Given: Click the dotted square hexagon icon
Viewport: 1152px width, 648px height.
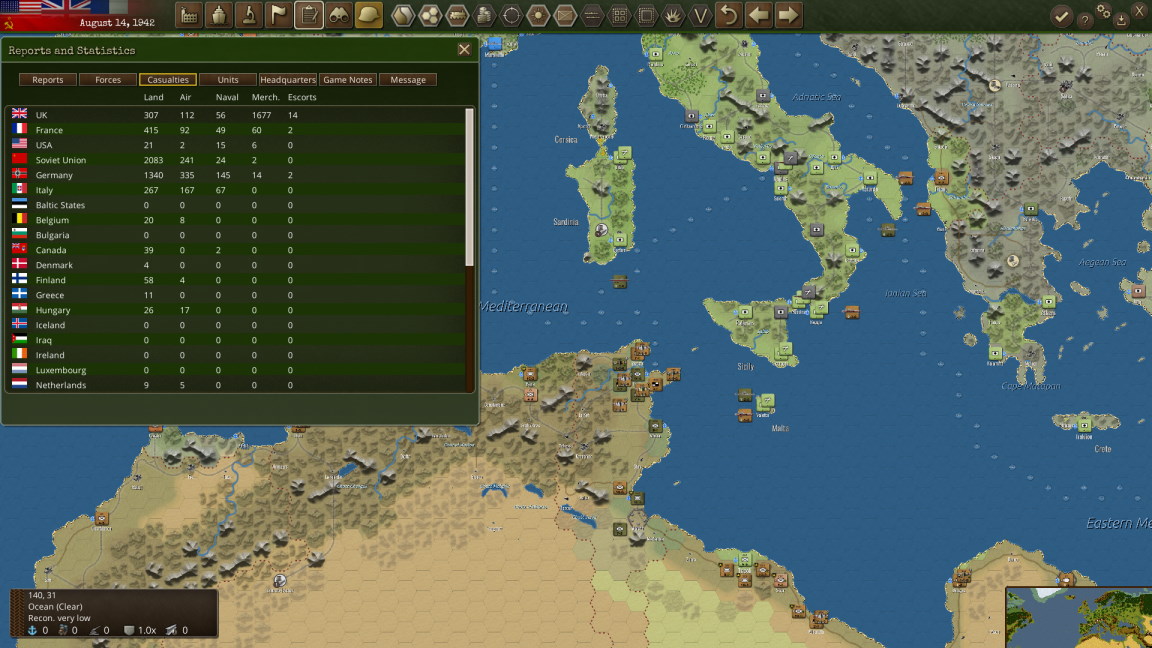Looking at the screenshot, I should pyautogui.click(x=647, y=15).
